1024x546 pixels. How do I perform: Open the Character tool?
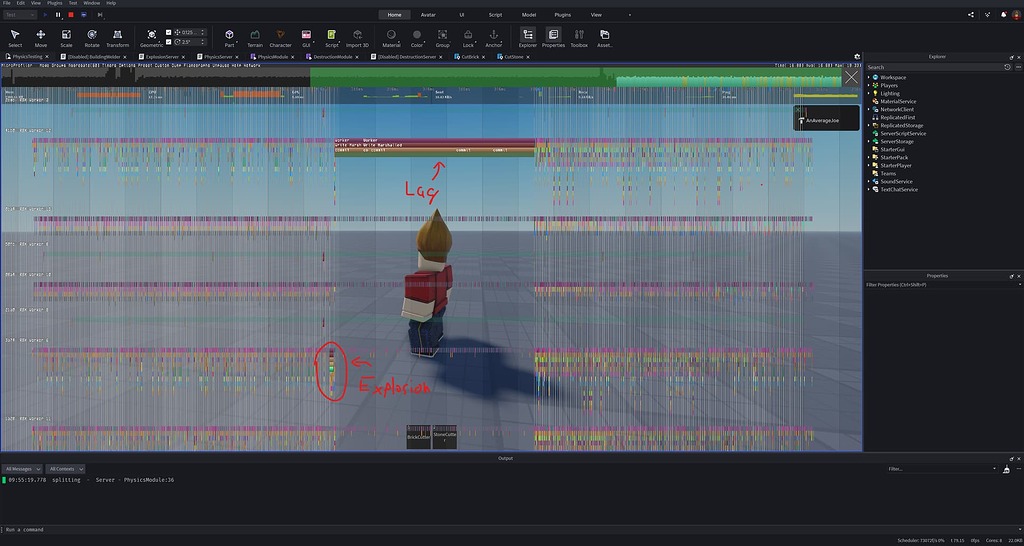point(281,37)
